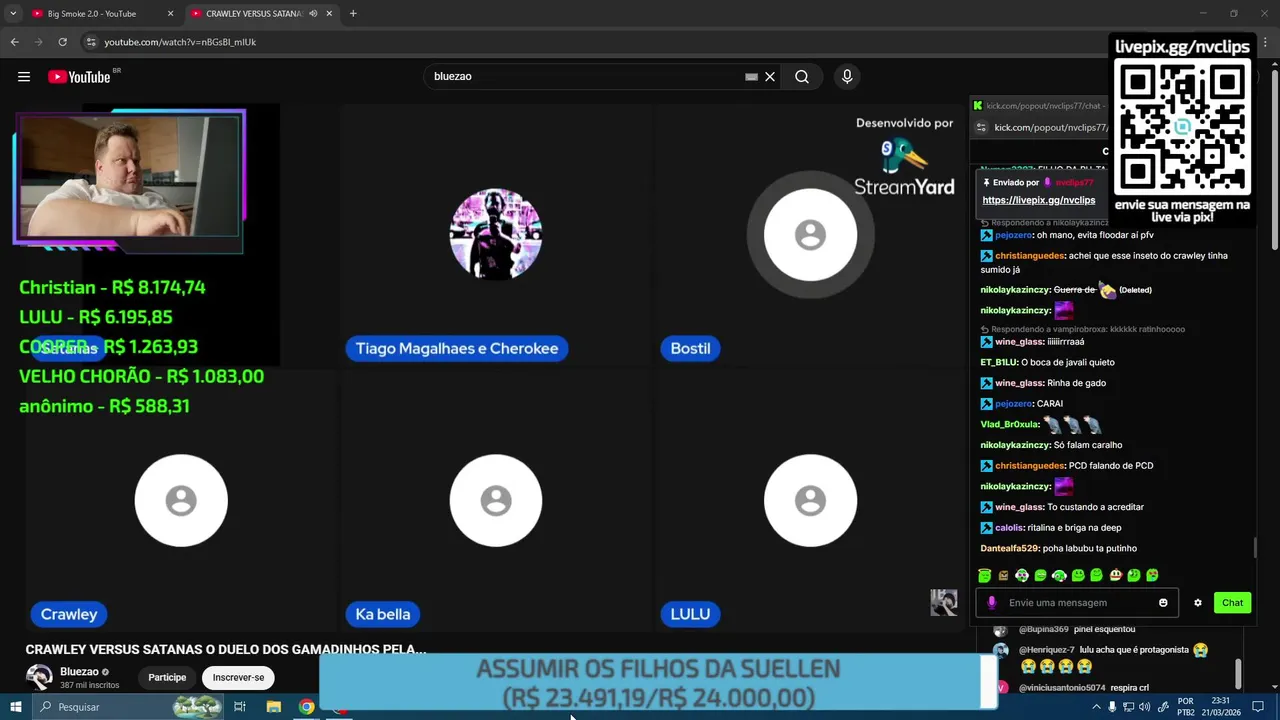Open chat settings gear icon
The image size is (1280, 720).
[1198, 603]
